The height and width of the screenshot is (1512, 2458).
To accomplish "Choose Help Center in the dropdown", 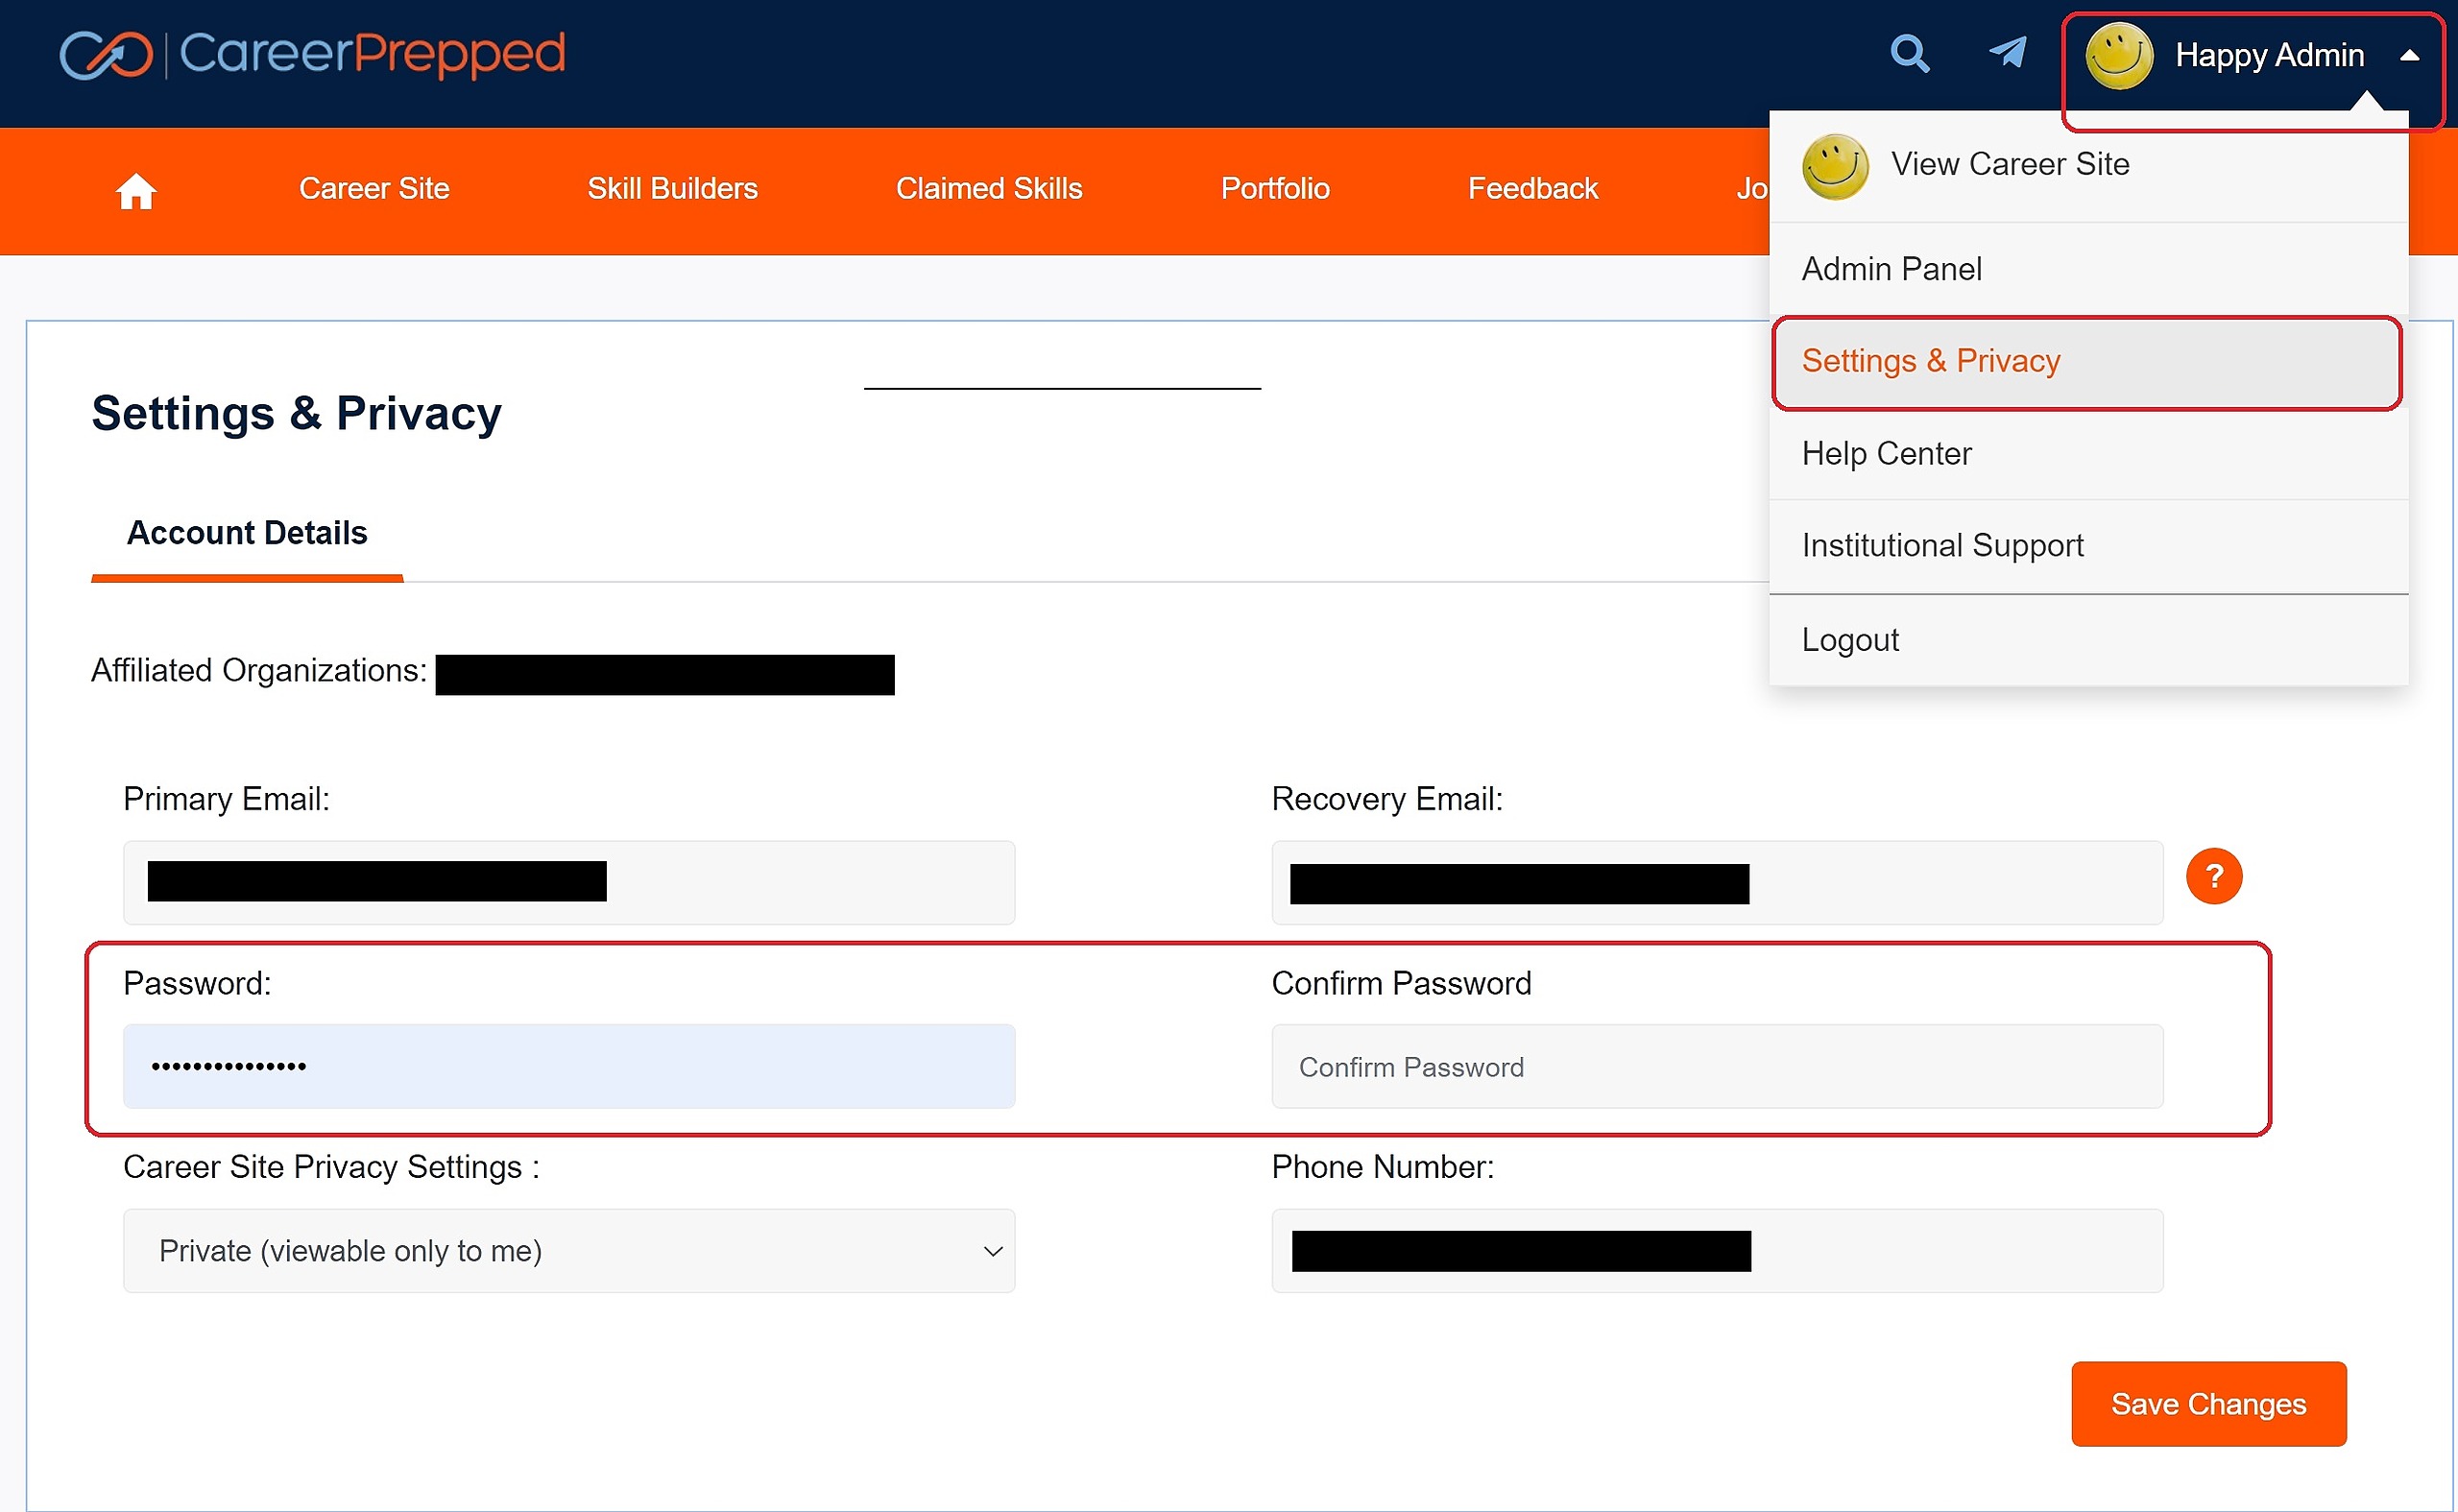I will tap(1886, 454).
